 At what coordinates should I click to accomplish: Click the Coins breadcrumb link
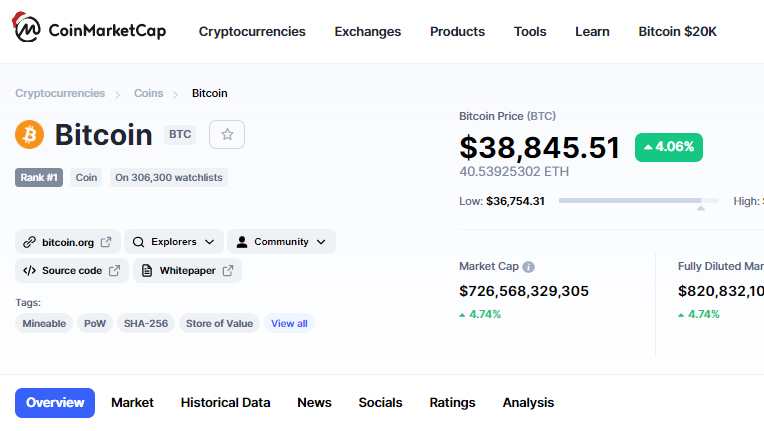click(x=149, y=93)
